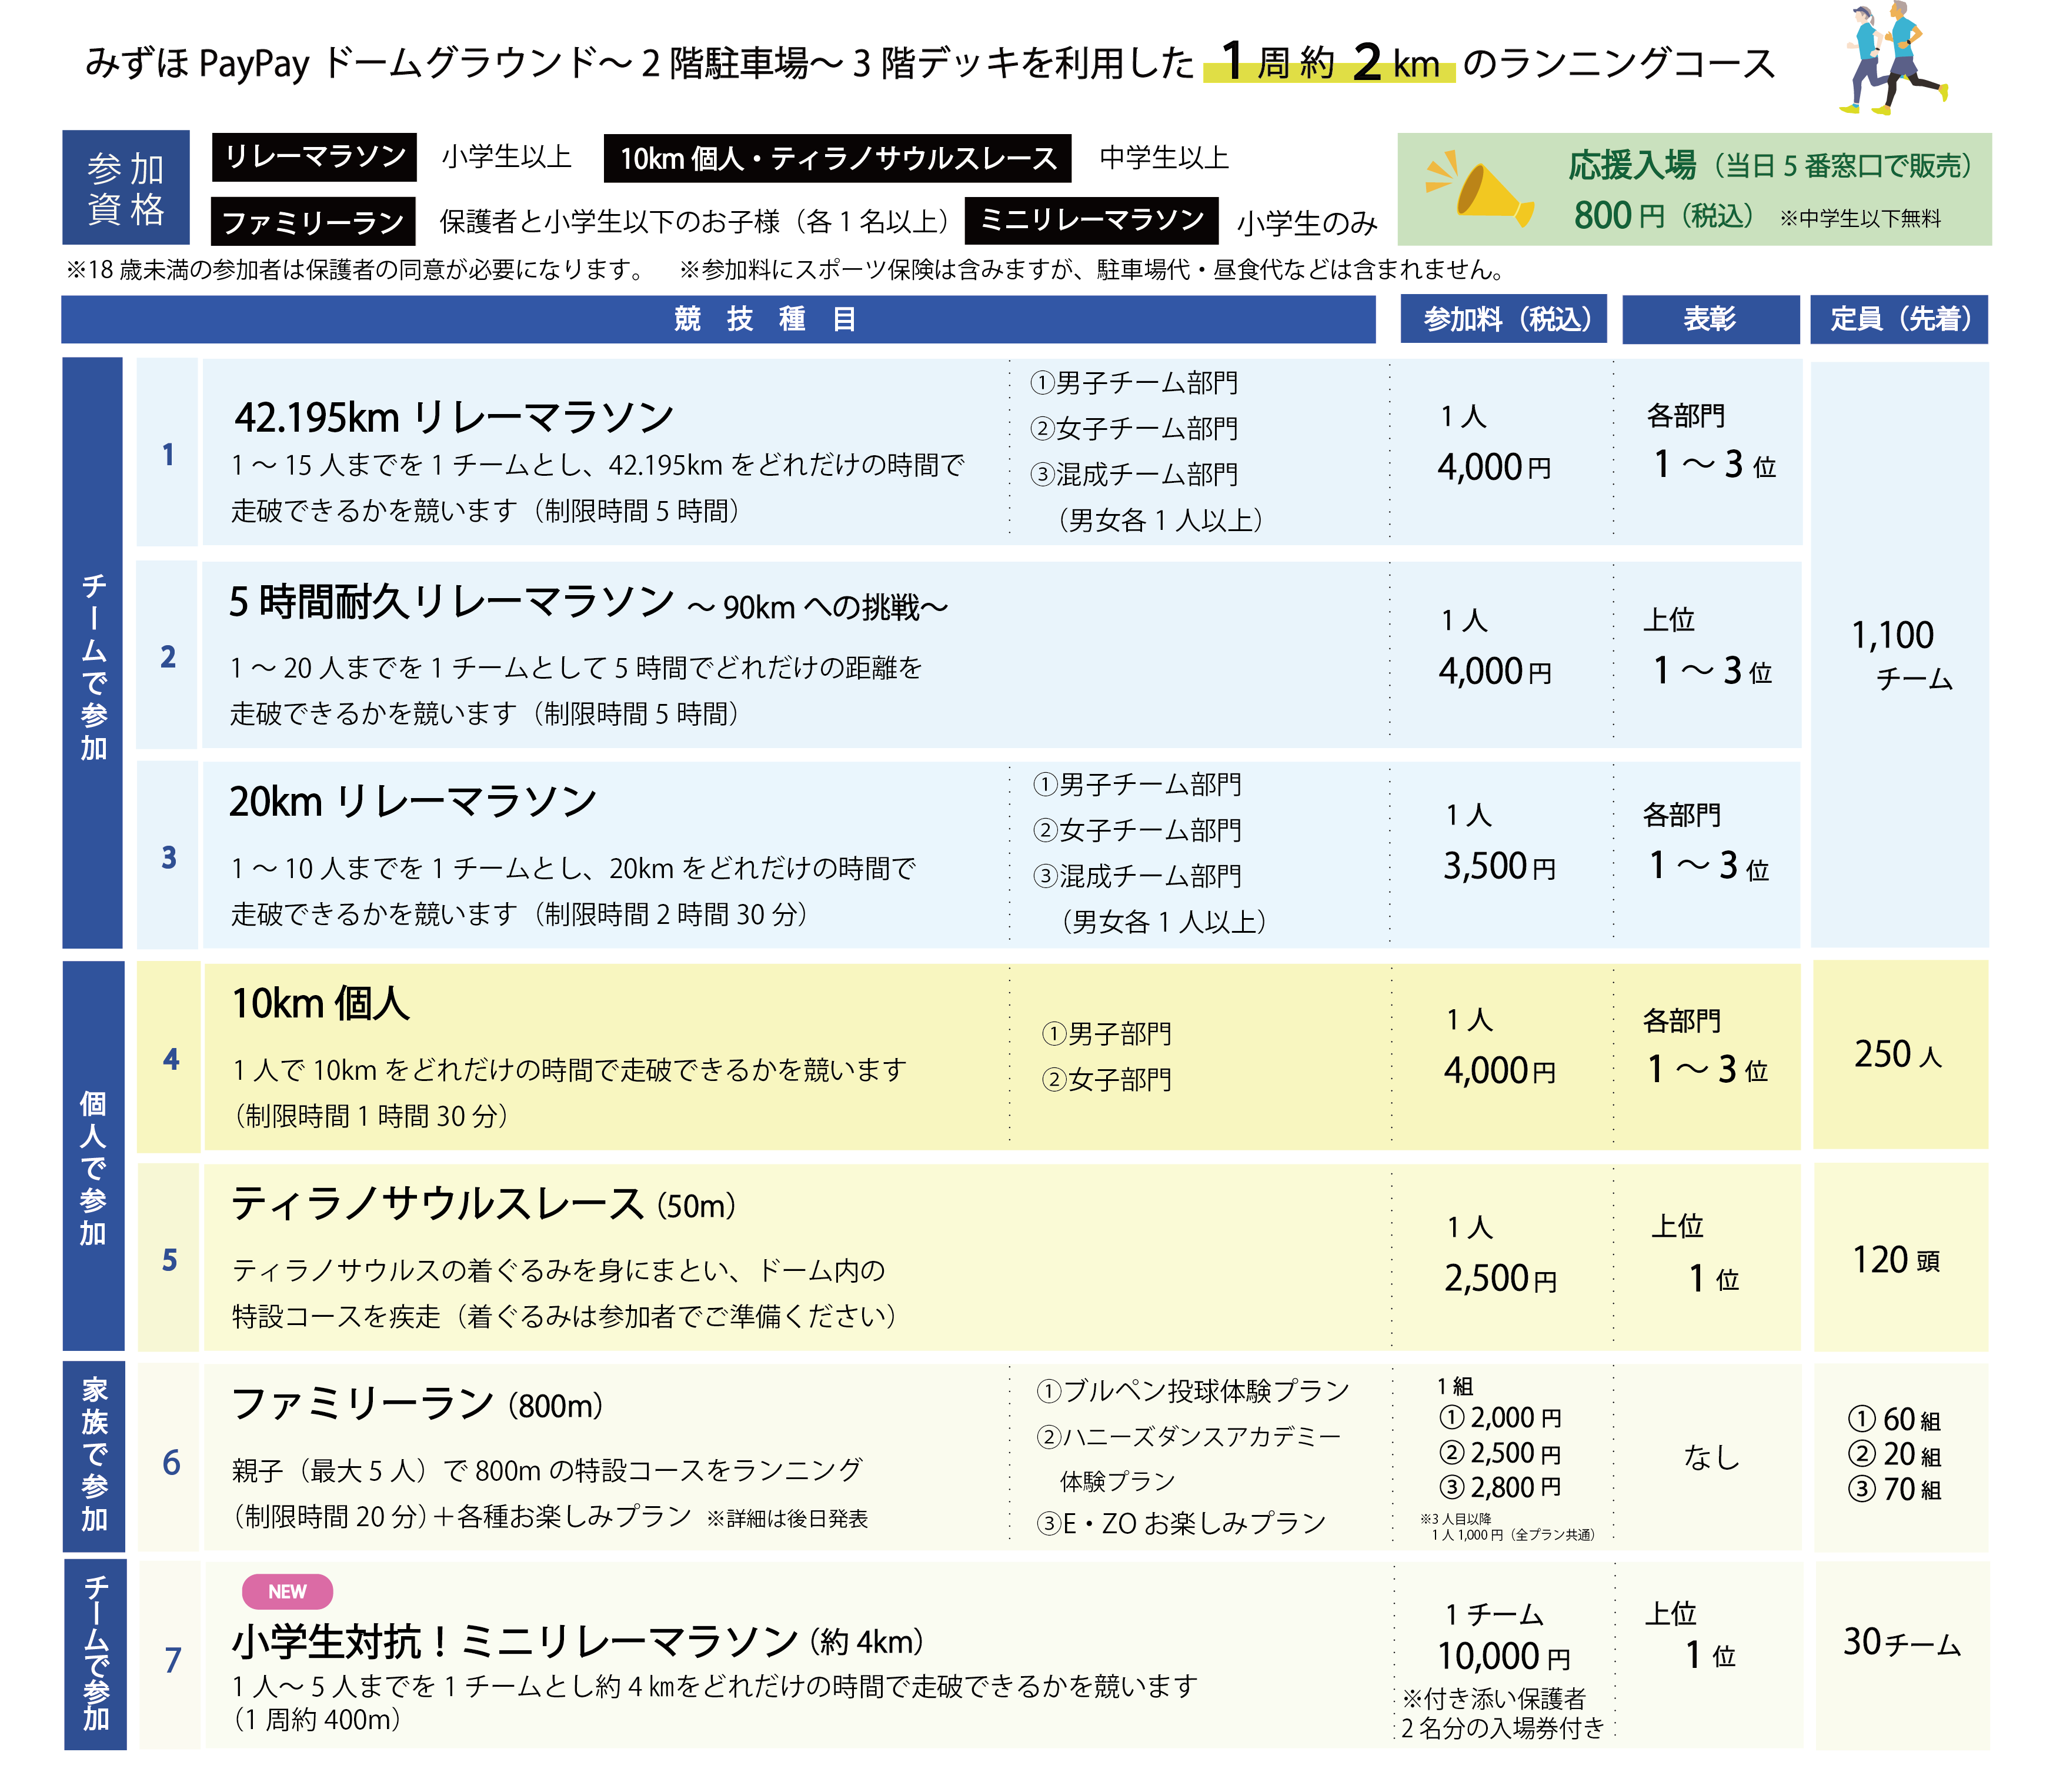
Task: Click the pink NEW badge
Action: pos(287,1591)
